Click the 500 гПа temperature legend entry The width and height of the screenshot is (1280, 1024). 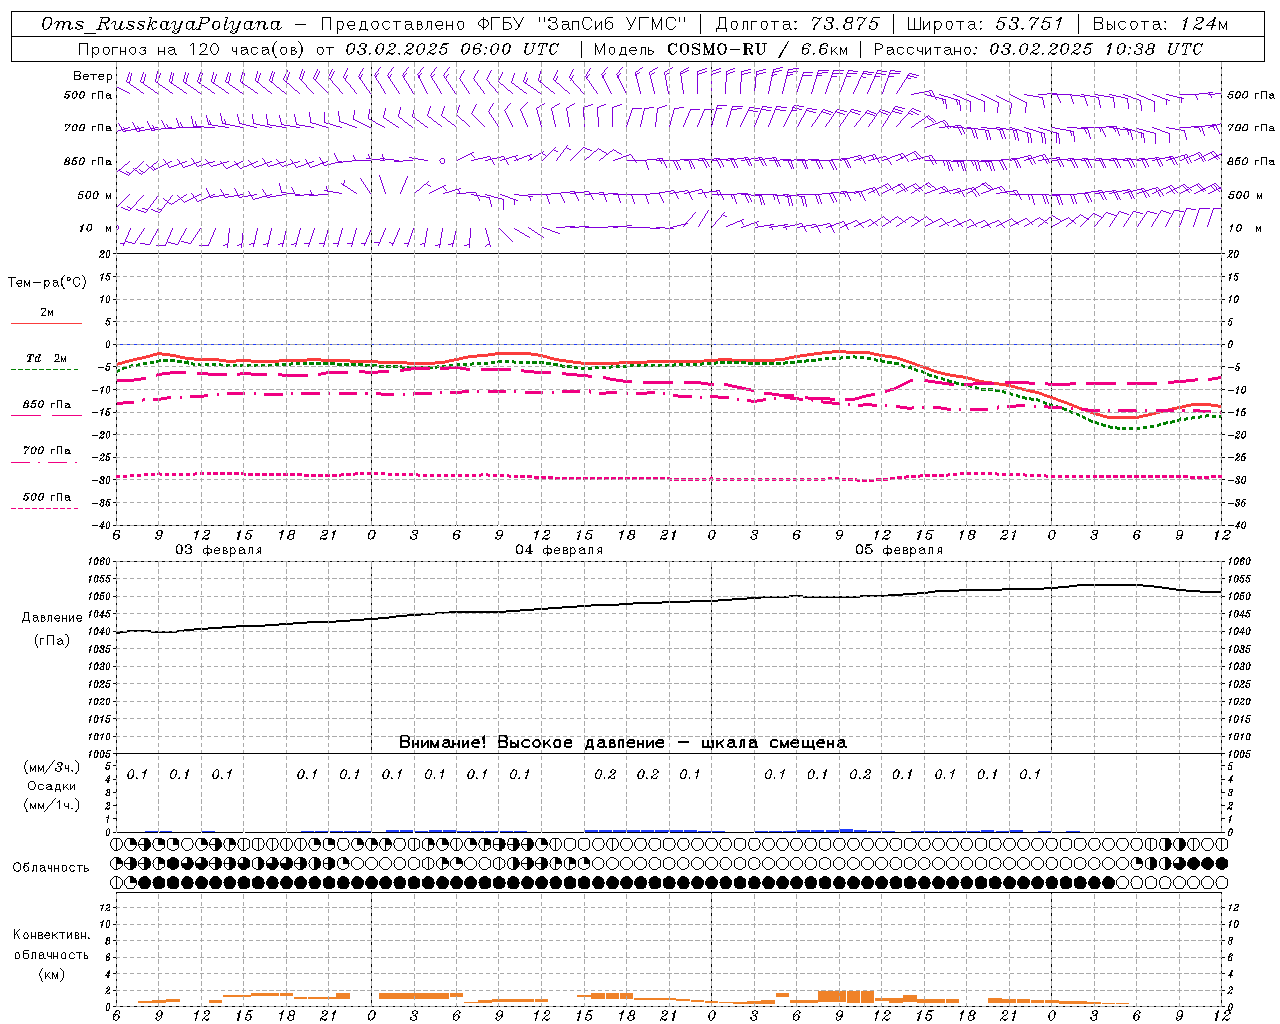tap(47, 496)
